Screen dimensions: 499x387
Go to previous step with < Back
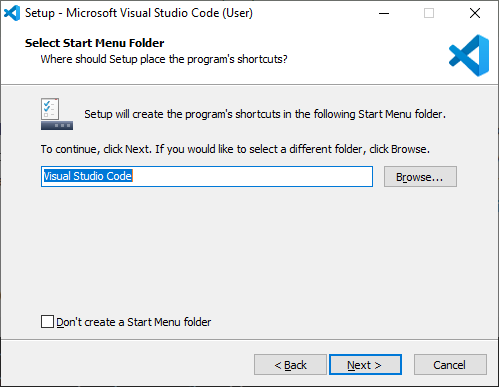(x=290, y=365)
